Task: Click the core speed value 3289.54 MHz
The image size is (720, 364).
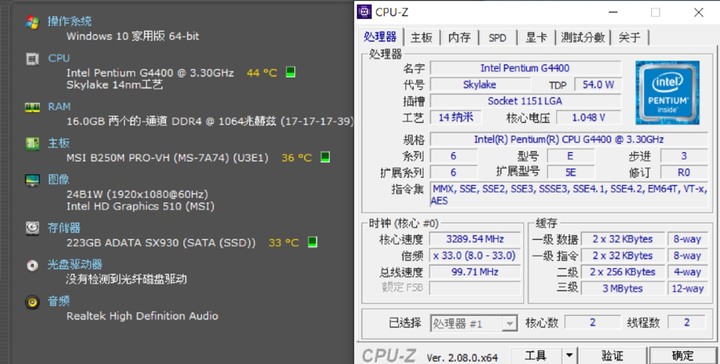Action: coord(475,239)
